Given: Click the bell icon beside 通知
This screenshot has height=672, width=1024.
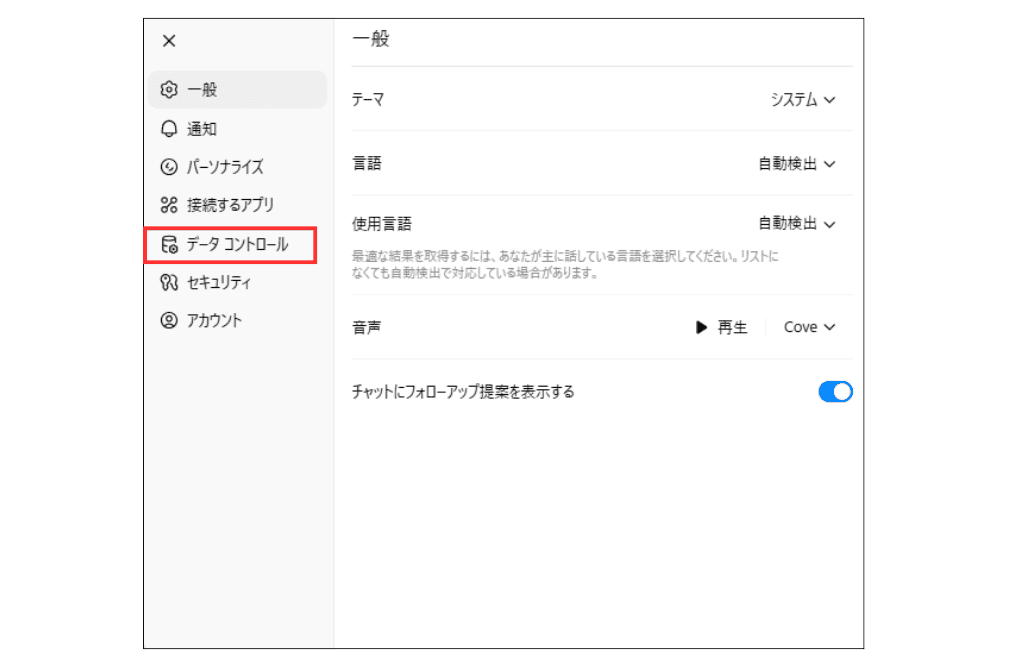Looking at the screenshot, I should [x=169, y=129].
